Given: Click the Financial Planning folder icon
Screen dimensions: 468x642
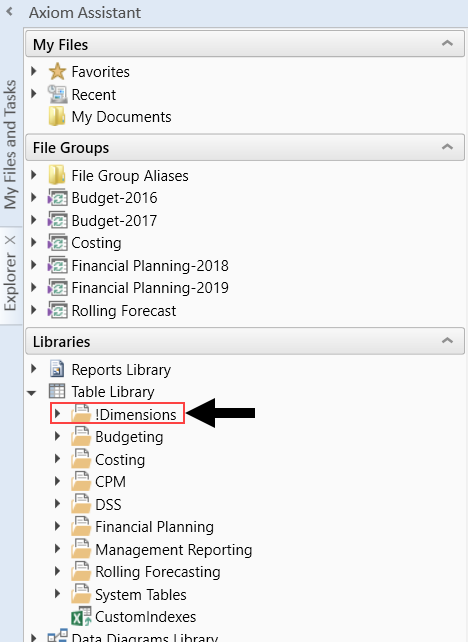Looking at the screenshot, I should pyautogui.click(x=81, y=526).
